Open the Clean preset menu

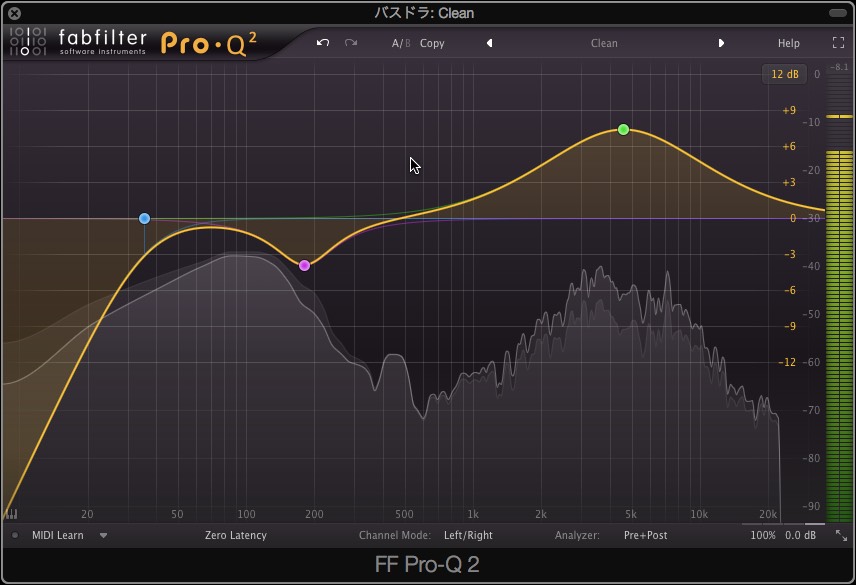point(604,43)
